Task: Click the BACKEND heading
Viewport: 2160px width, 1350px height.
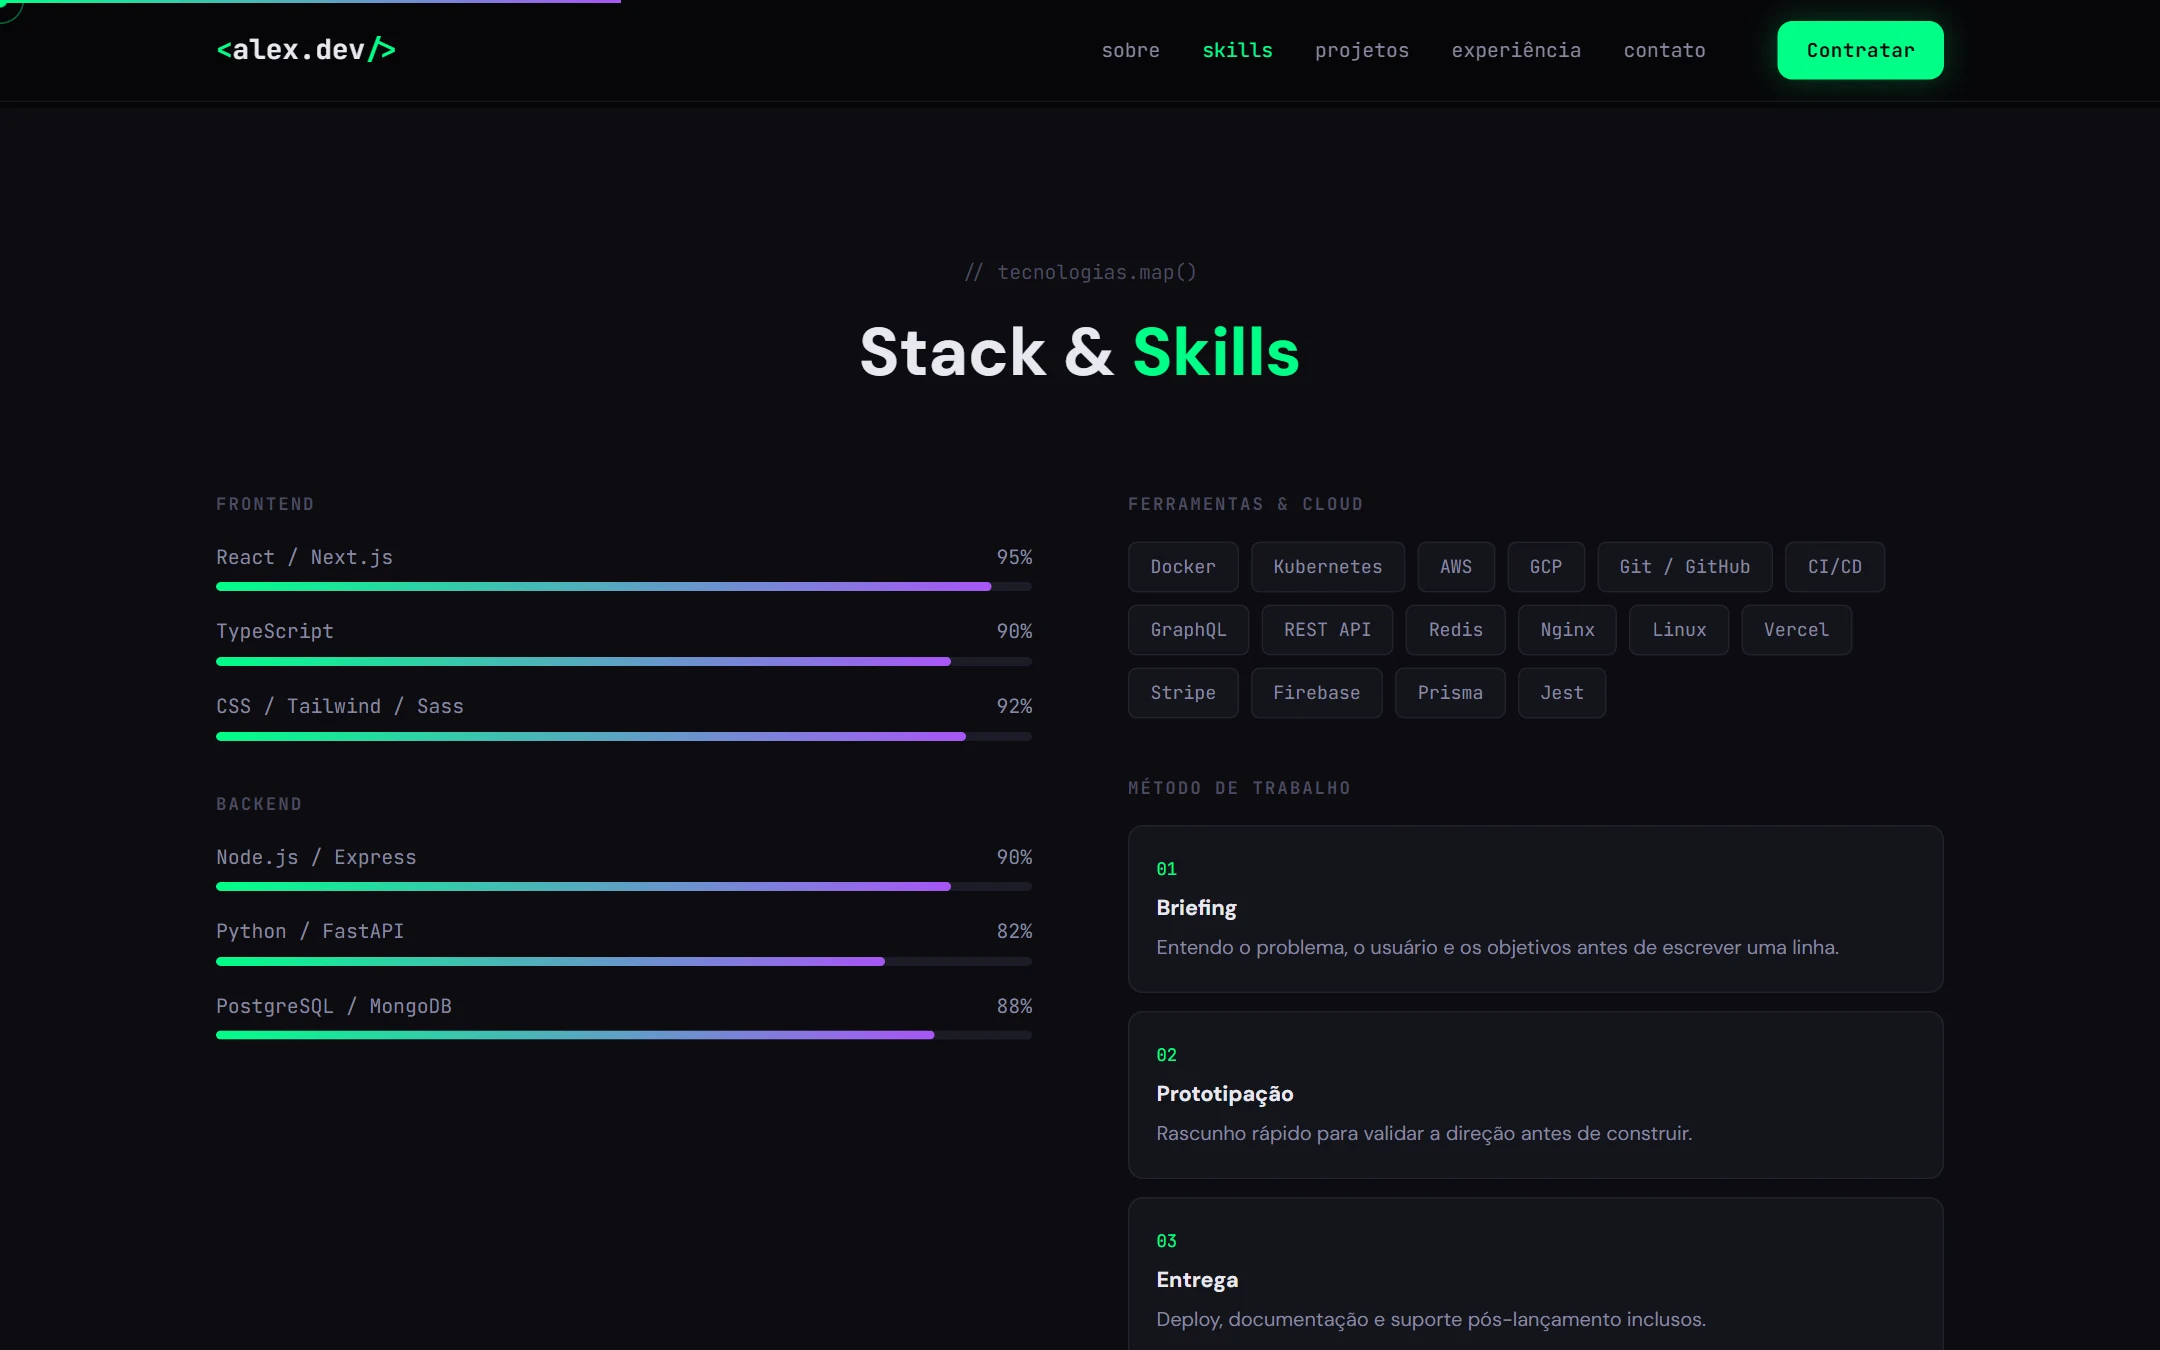Action: (x=259, y=804)
